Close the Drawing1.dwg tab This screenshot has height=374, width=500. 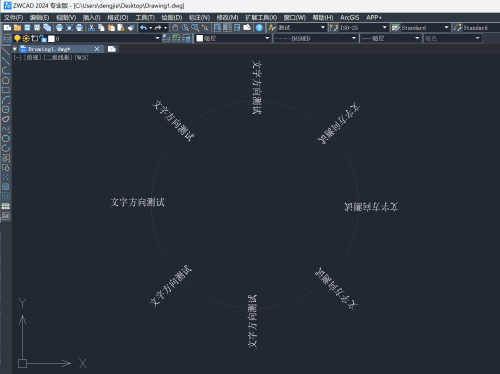point(97,49)
